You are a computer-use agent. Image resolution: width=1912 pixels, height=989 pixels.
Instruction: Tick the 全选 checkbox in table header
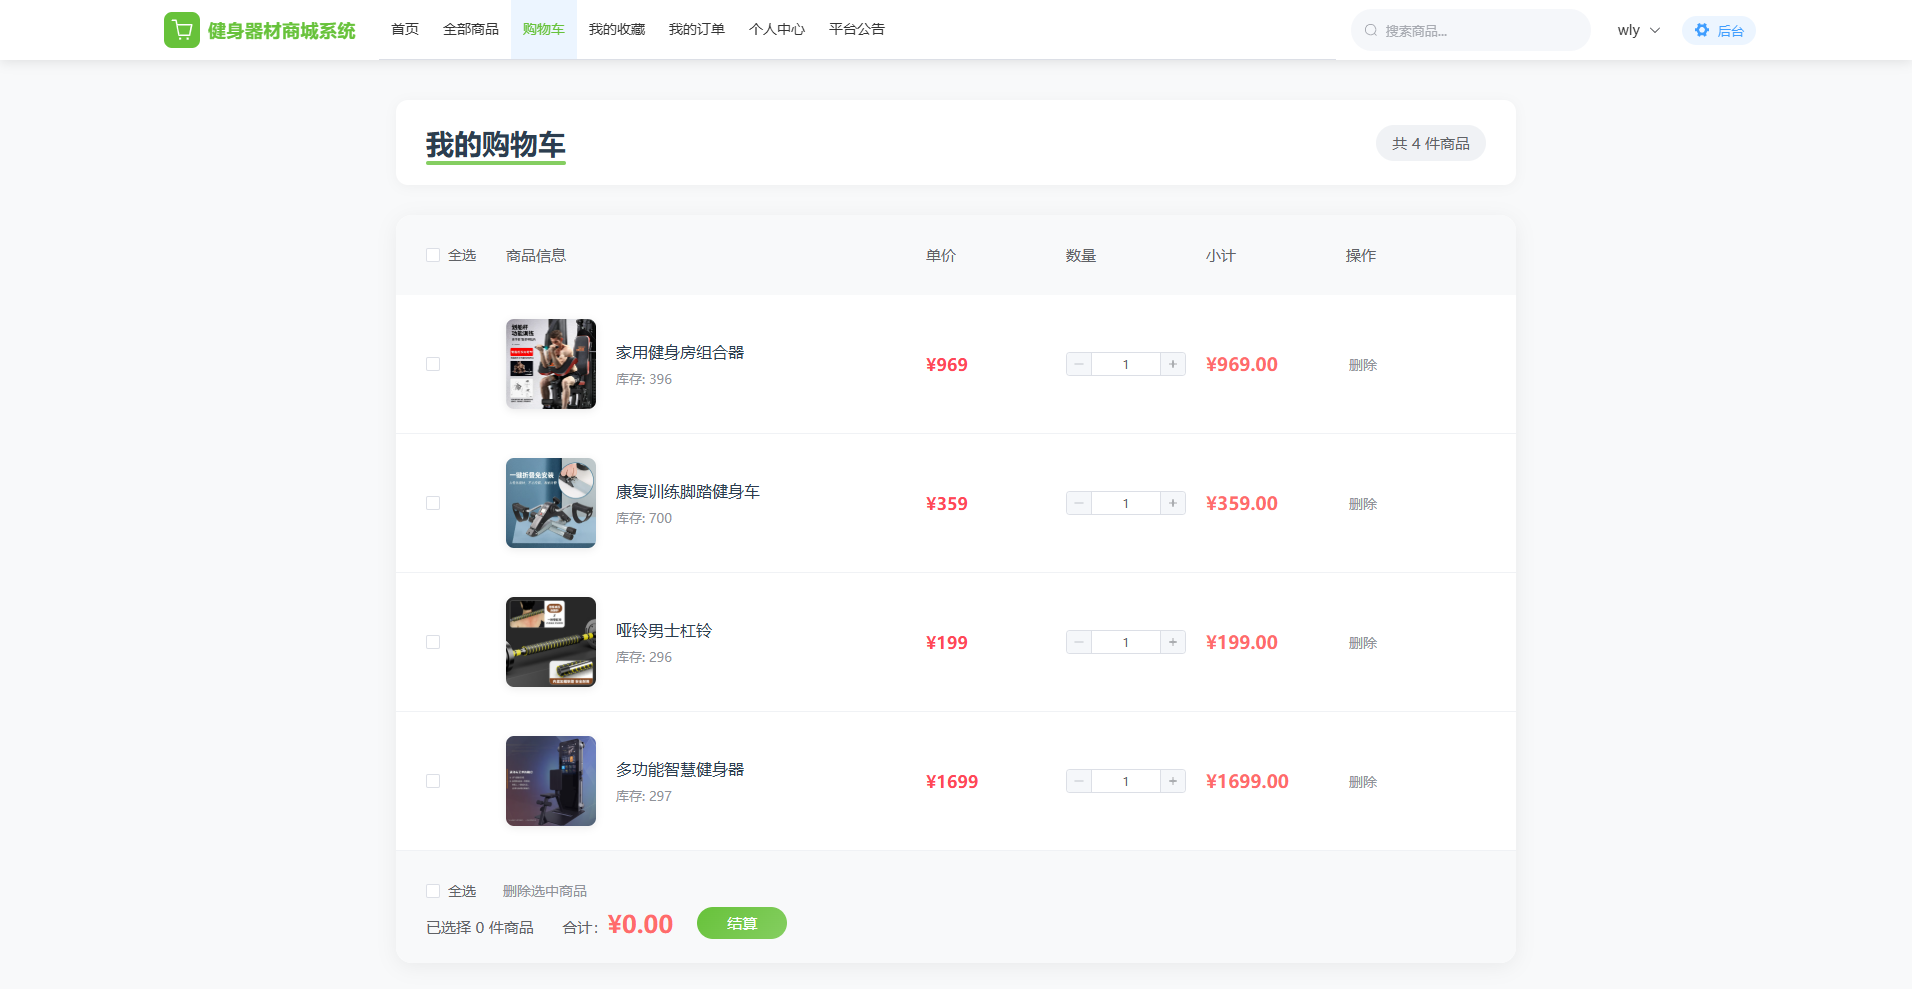[433, 255]
